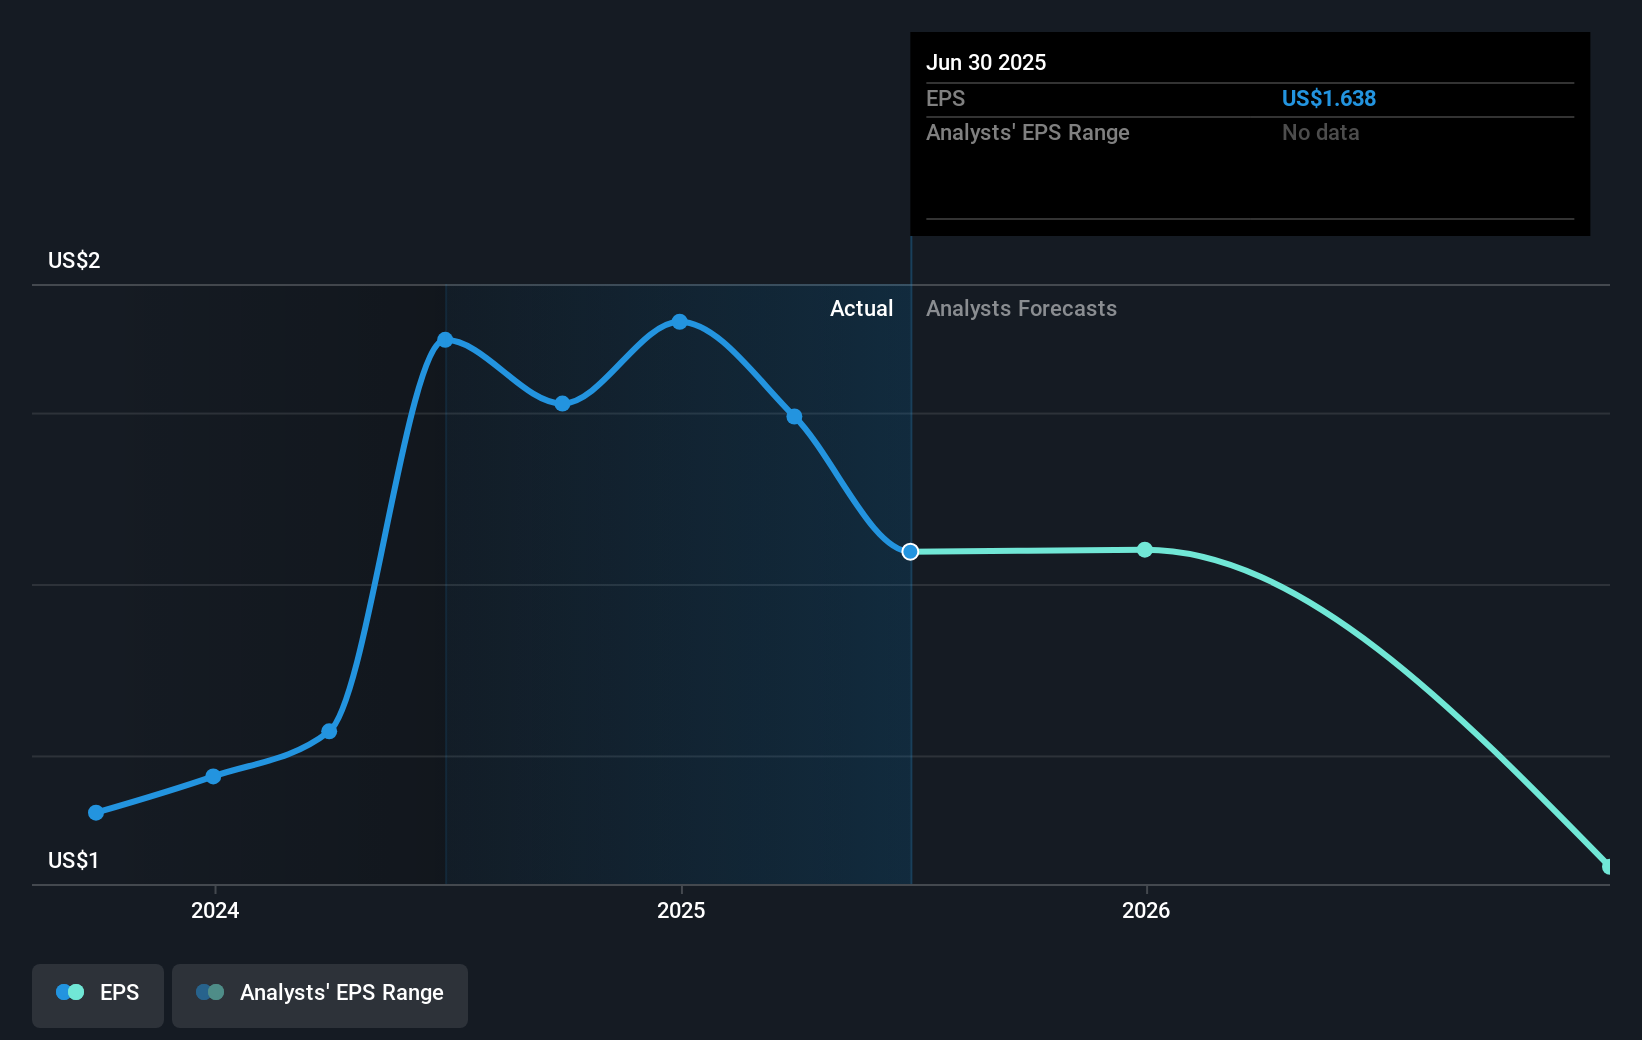Click the 2025 x-axis label
Viewport: 1642px width, 1040px height.
pos(681,910)
